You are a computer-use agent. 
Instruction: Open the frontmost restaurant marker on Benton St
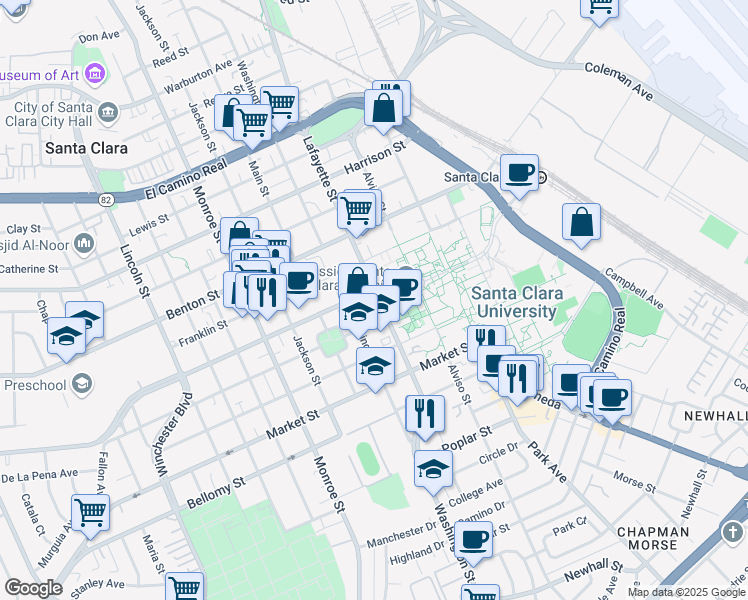coord(267,293)
